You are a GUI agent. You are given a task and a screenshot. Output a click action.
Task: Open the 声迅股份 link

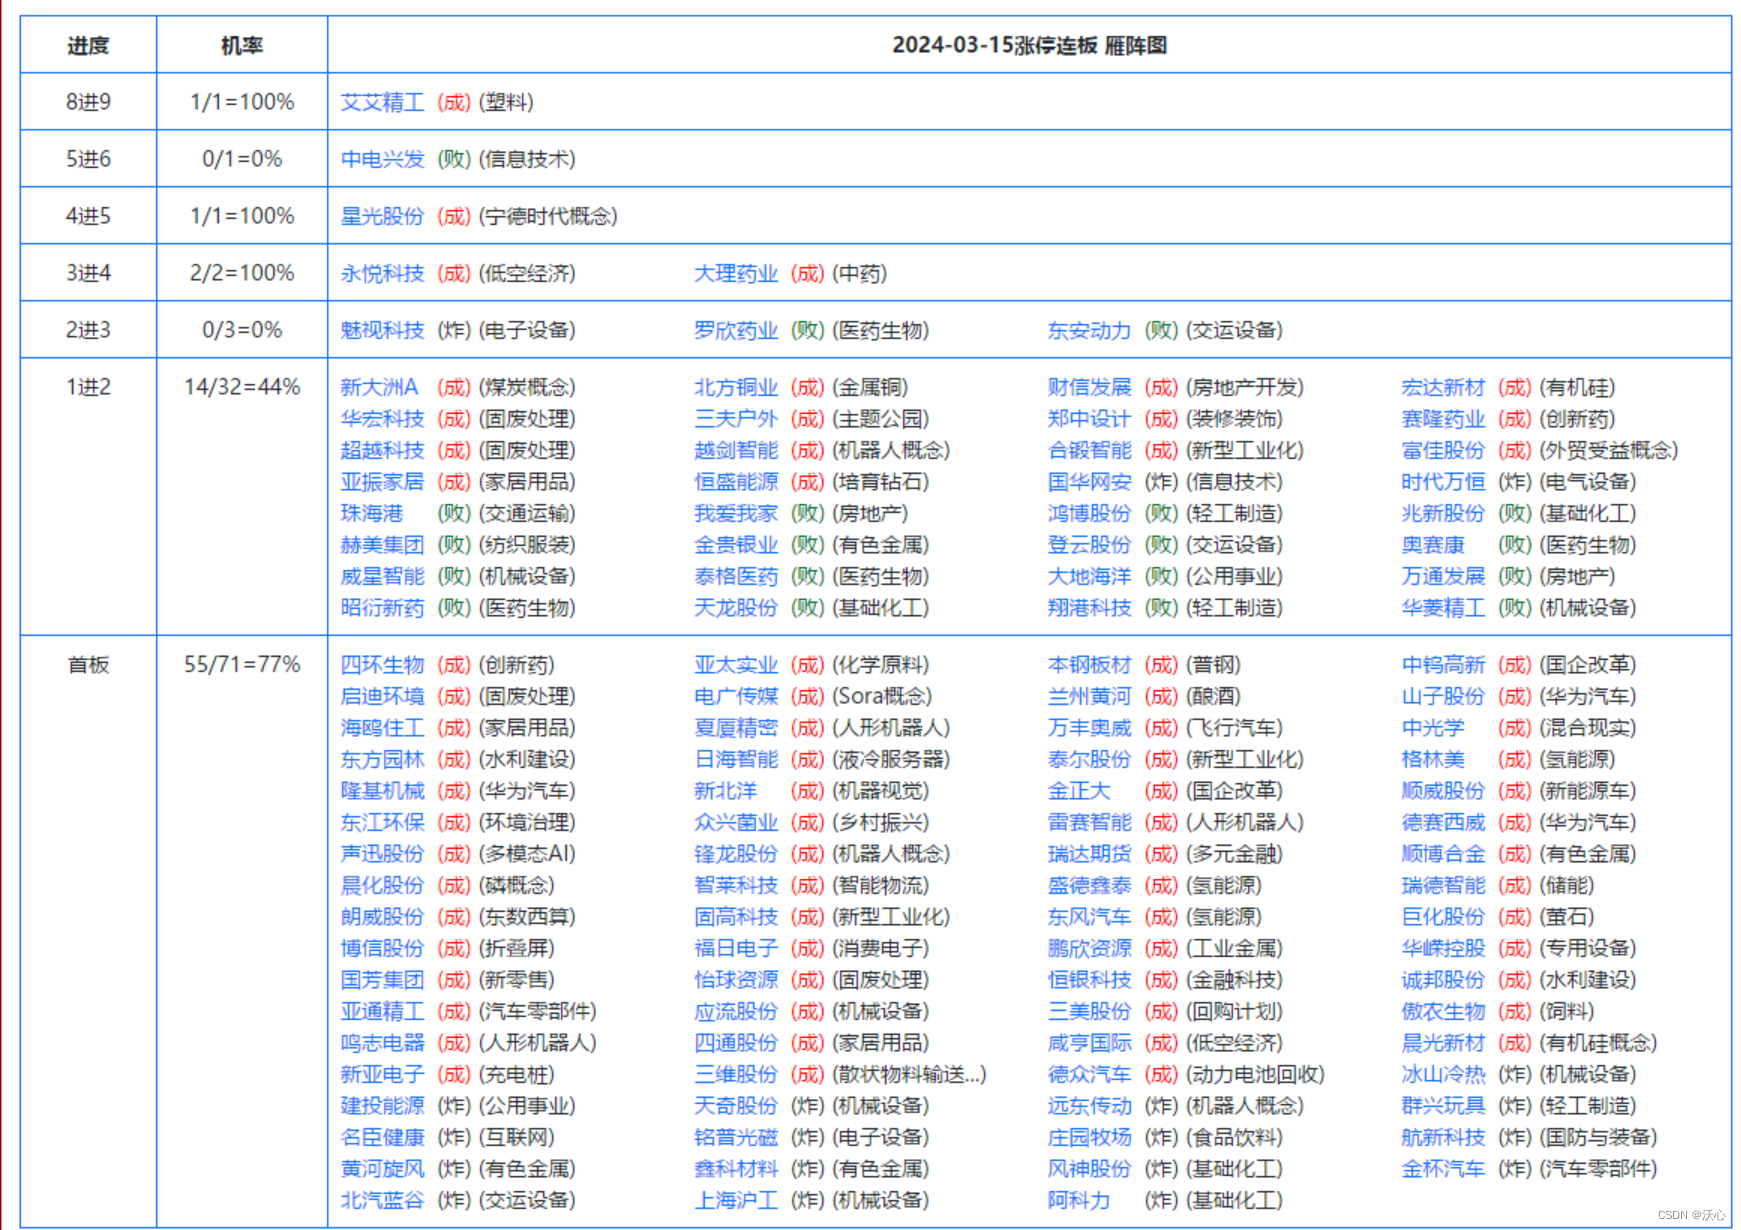click(x=382, y=854)
